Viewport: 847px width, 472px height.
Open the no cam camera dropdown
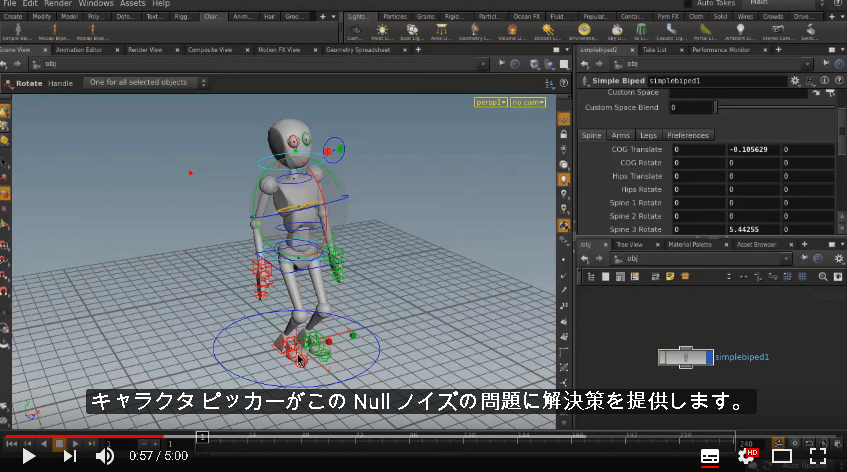tap(528, 102)
